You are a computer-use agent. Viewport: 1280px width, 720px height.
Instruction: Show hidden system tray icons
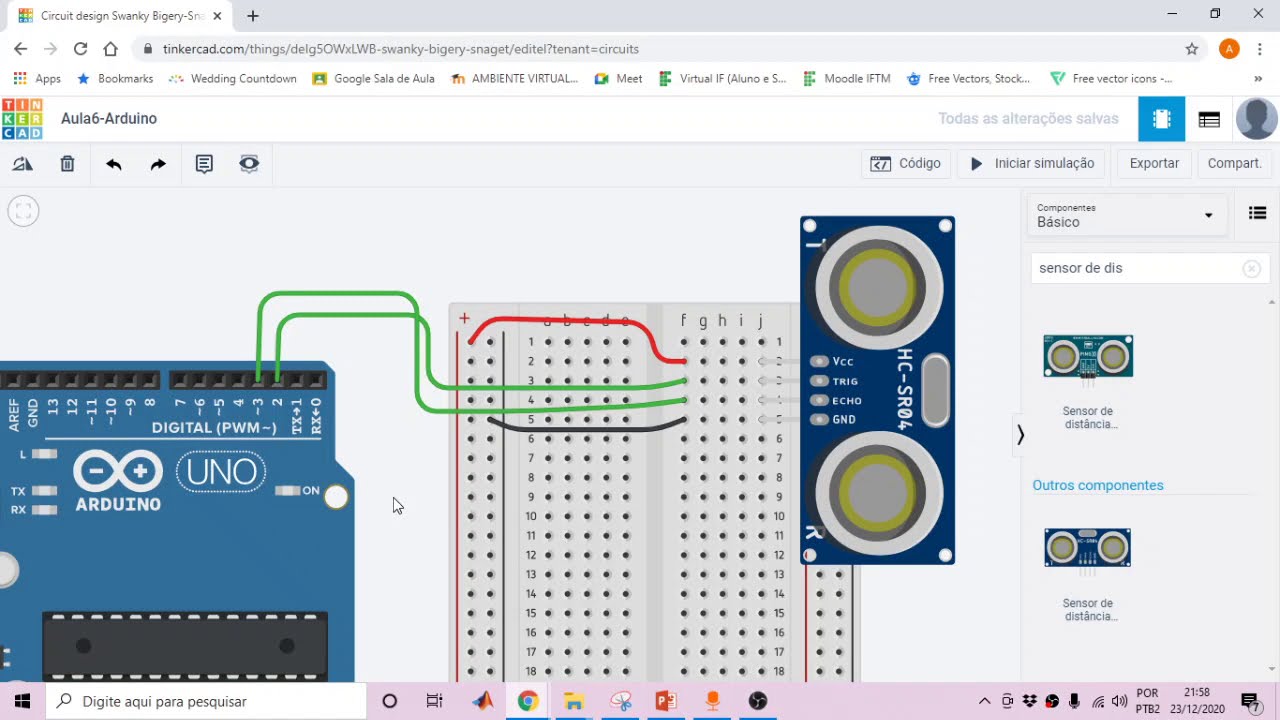pyautogui.click(x=984, y=701)
